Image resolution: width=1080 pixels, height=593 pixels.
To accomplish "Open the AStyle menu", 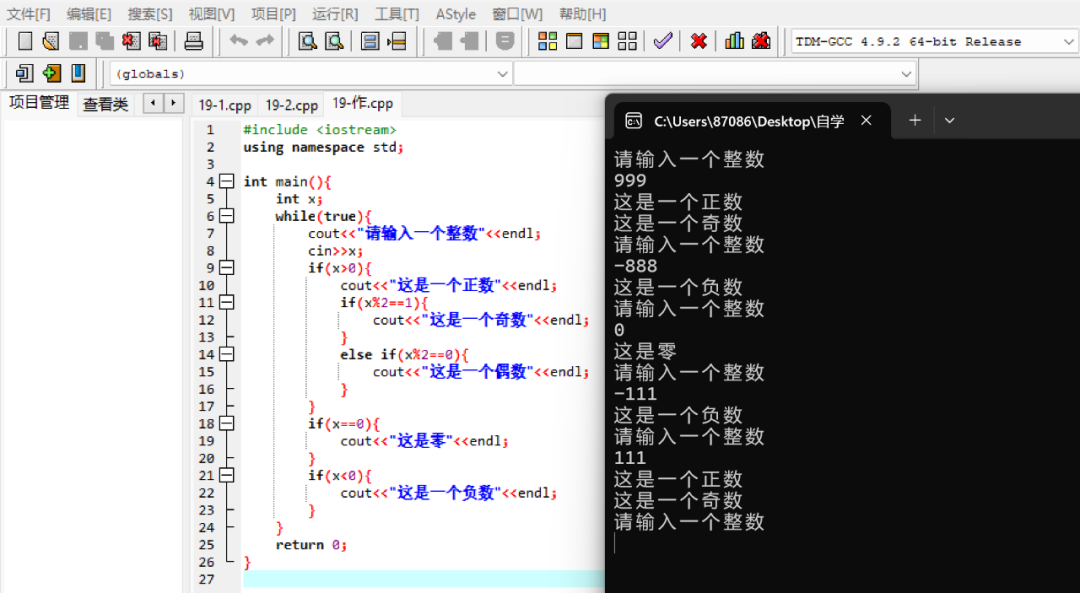I will tap(455, 14).
